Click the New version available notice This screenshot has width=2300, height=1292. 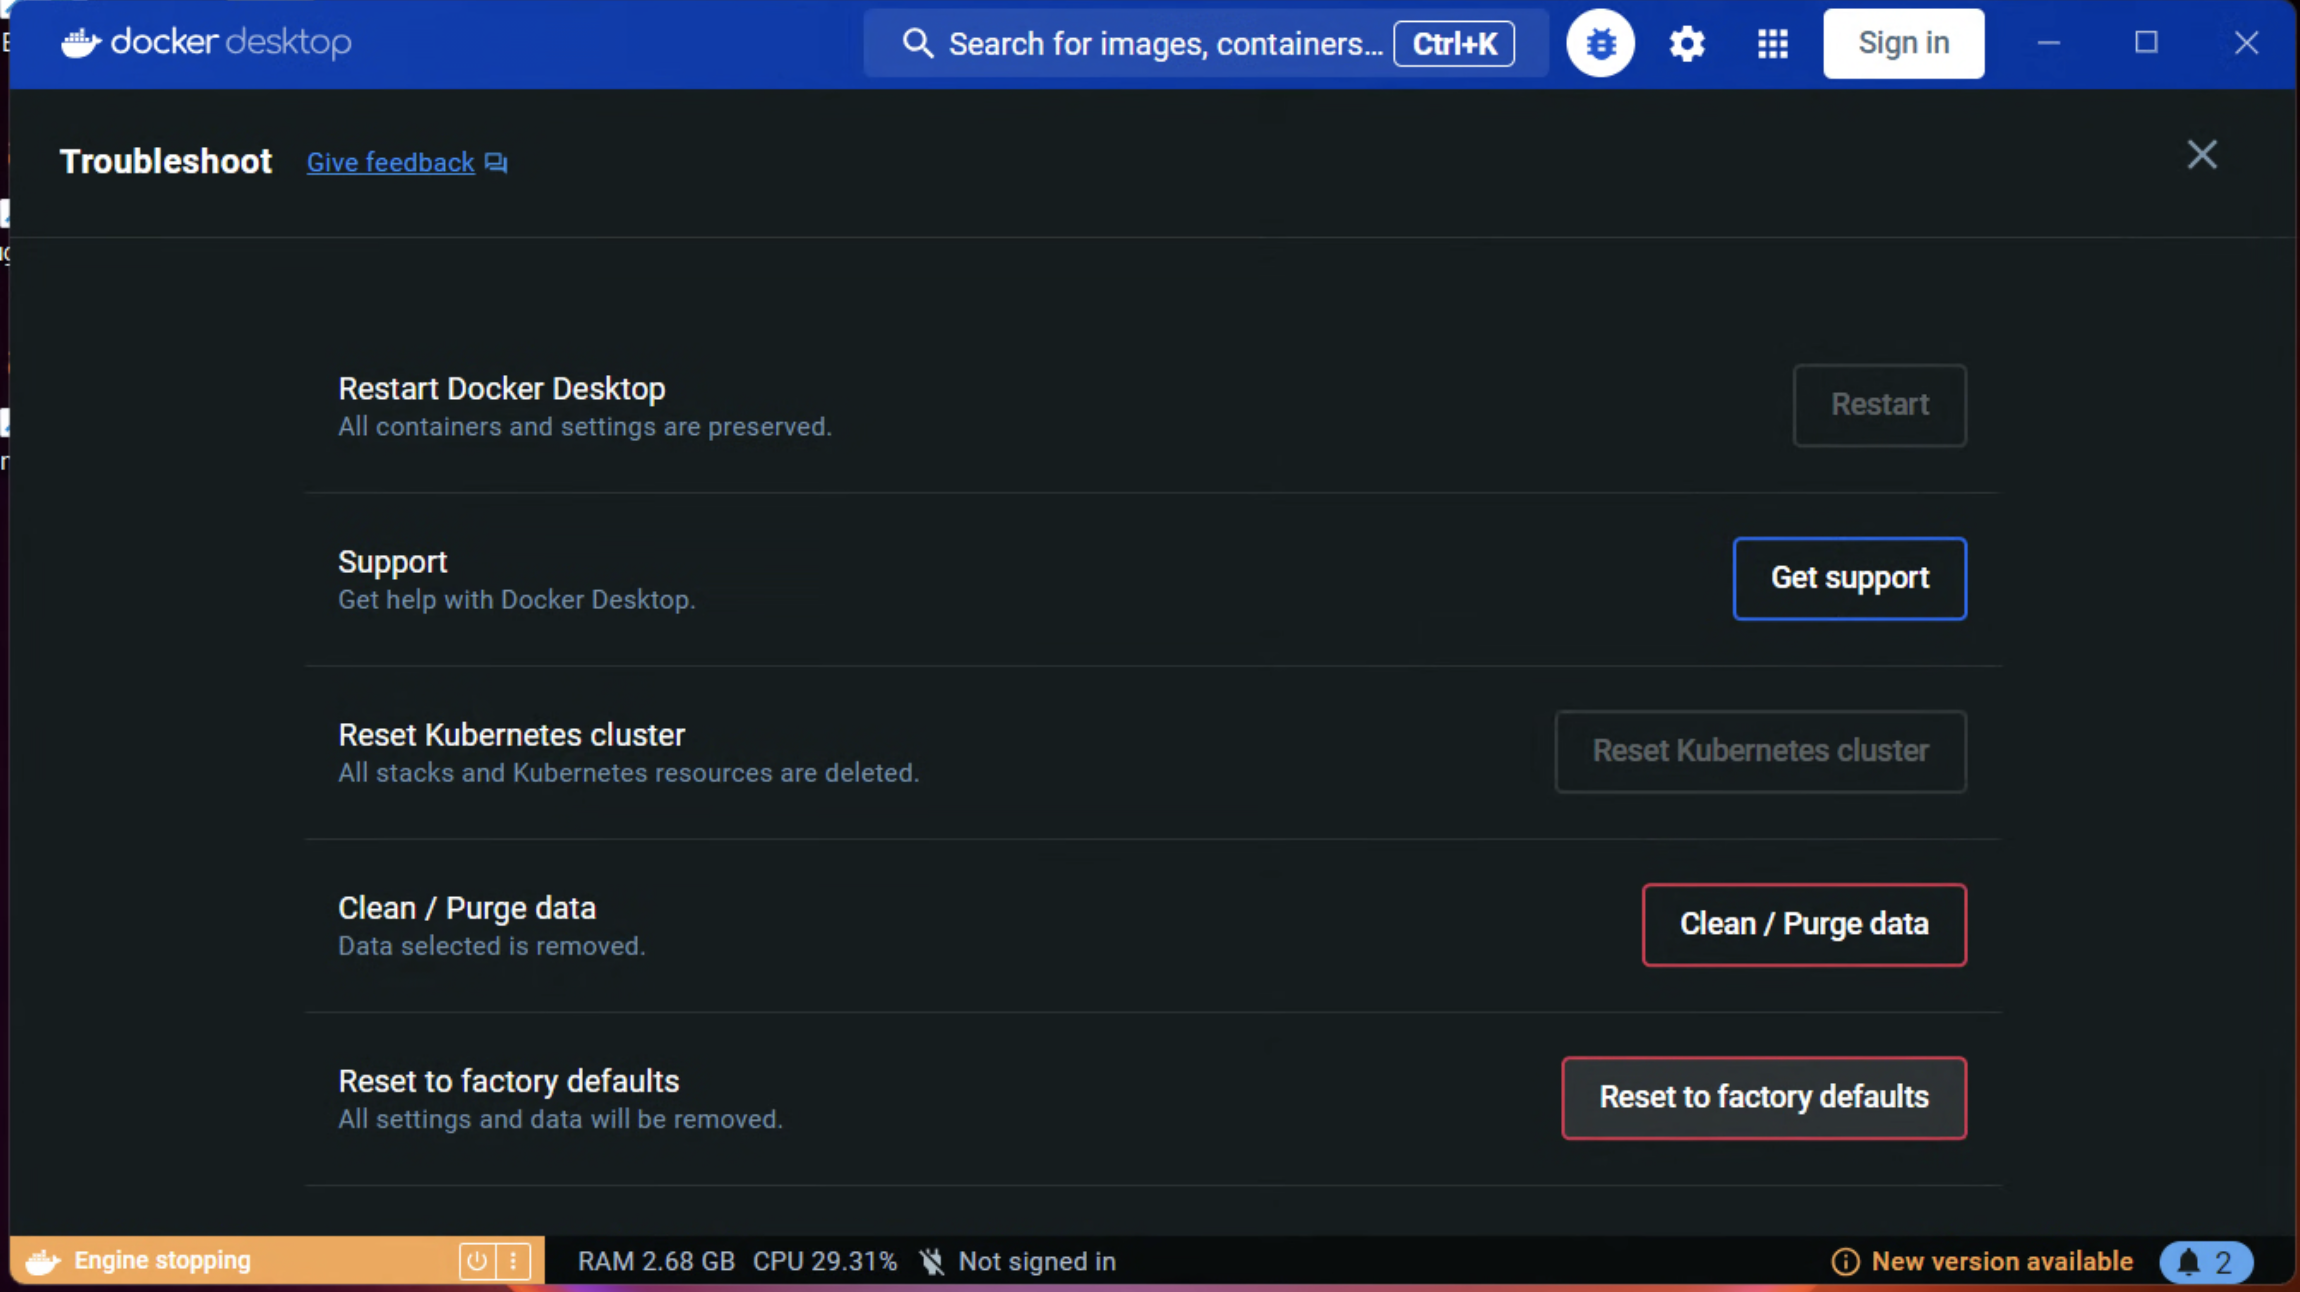point(2001,1261)
